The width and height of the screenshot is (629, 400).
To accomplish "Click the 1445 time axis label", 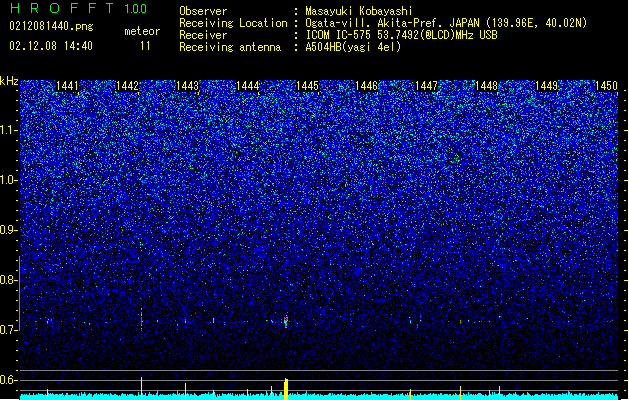I will coord(307,86).
